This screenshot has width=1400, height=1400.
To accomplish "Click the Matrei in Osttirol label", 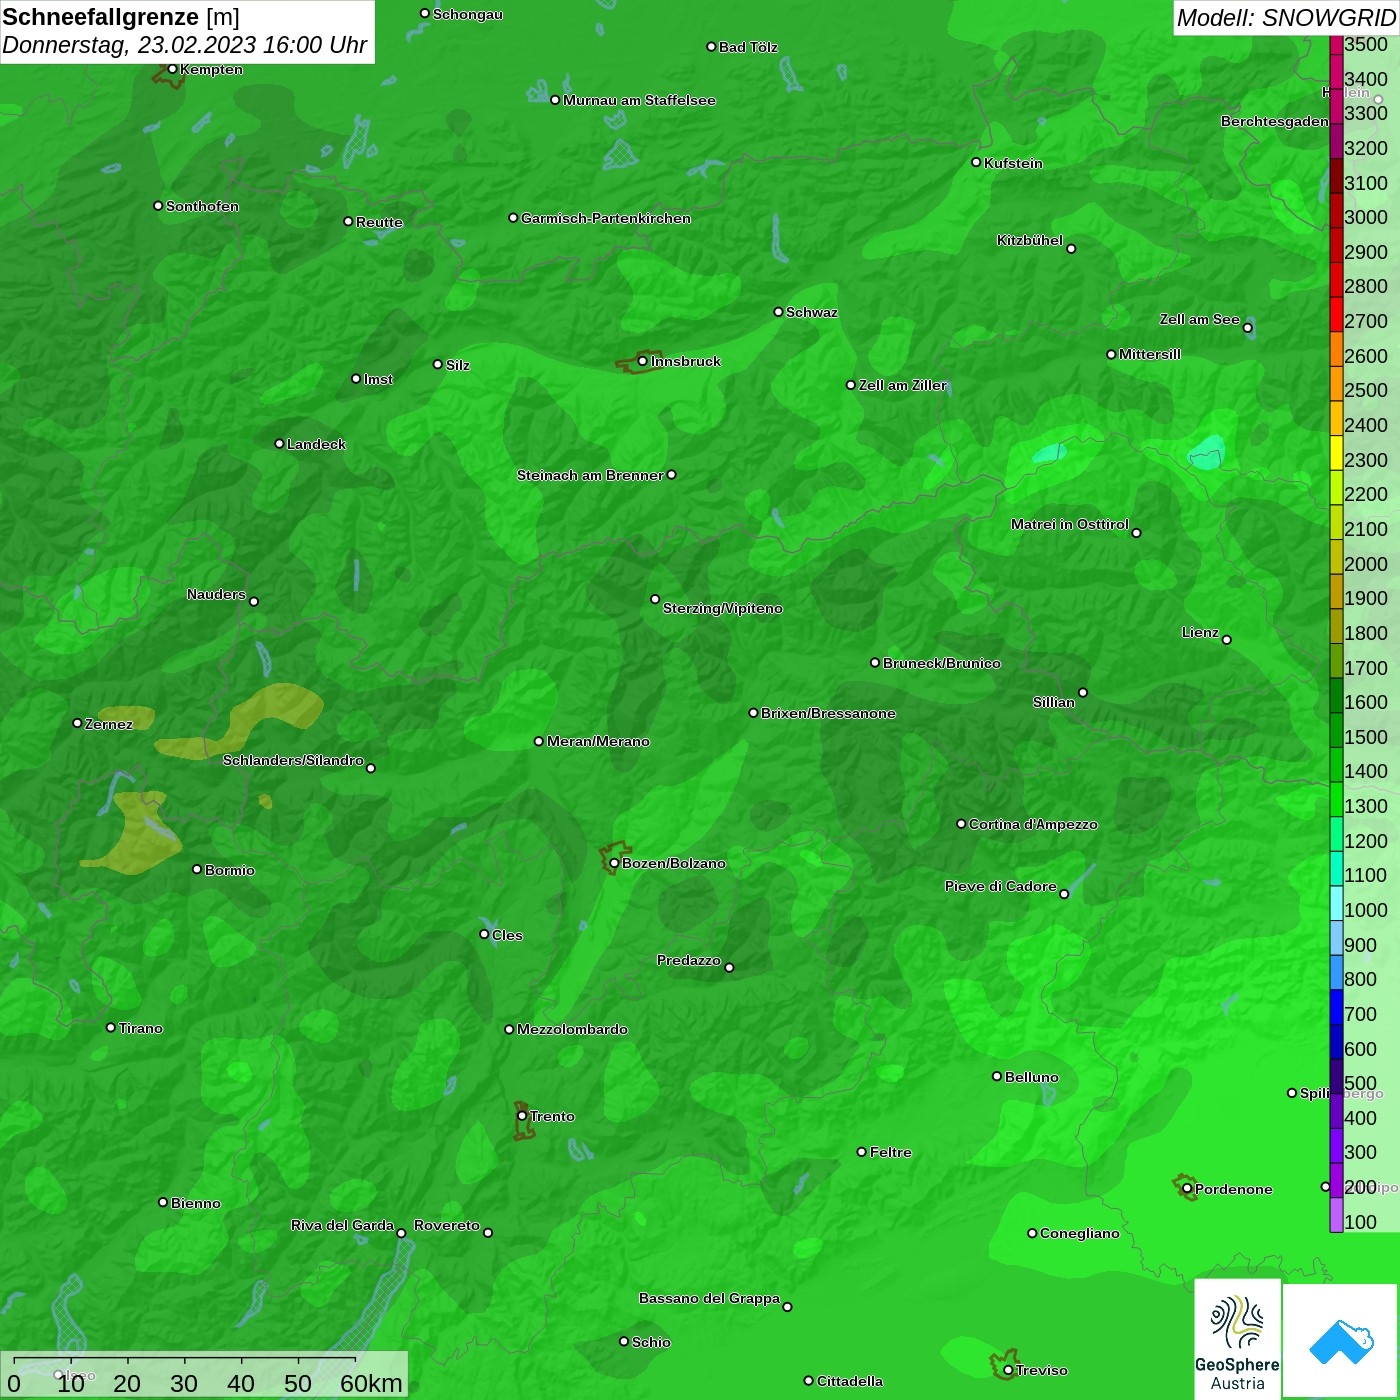I will pyautogui.click(x=1070, y=524).
